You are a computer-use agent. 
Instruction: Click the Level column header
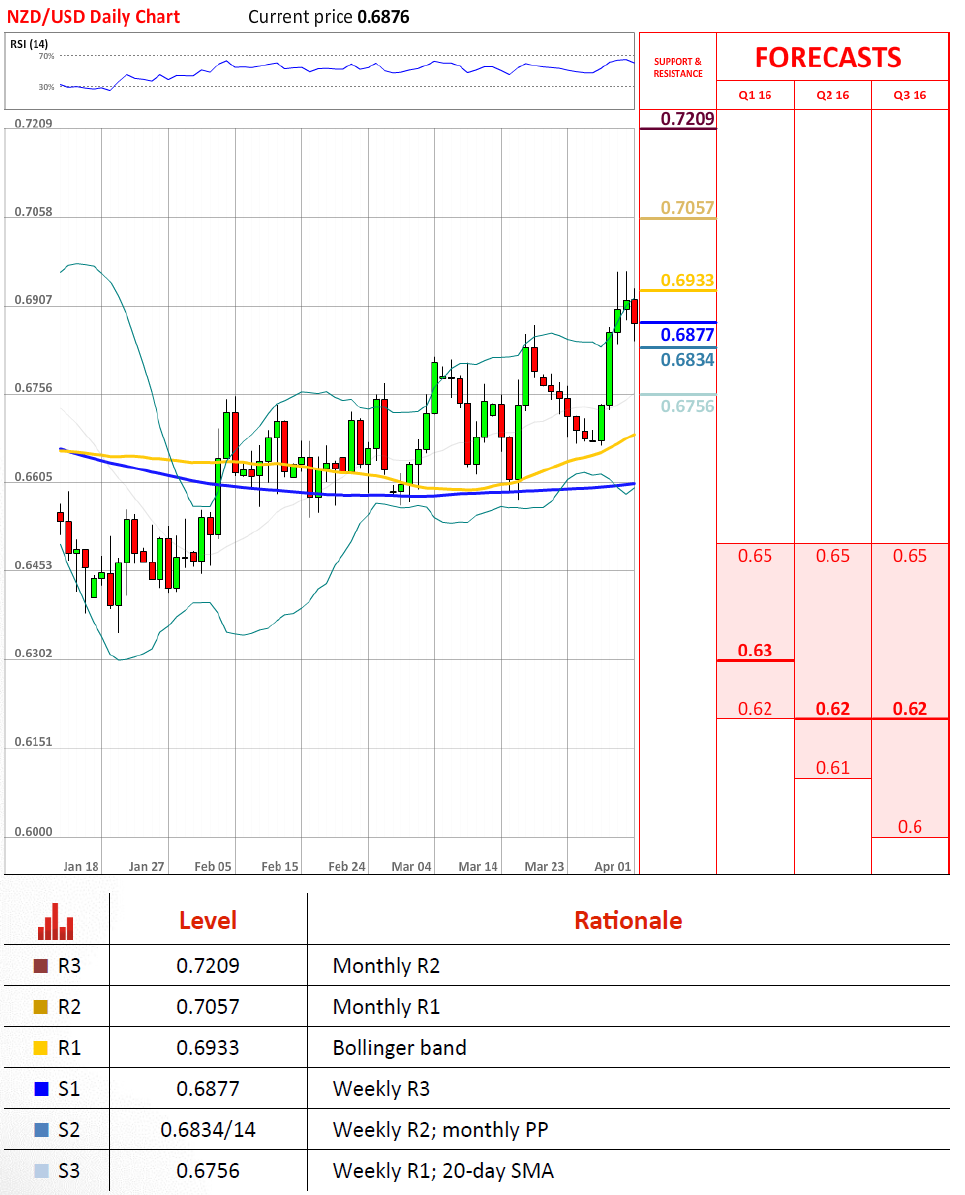click(207, 921)
